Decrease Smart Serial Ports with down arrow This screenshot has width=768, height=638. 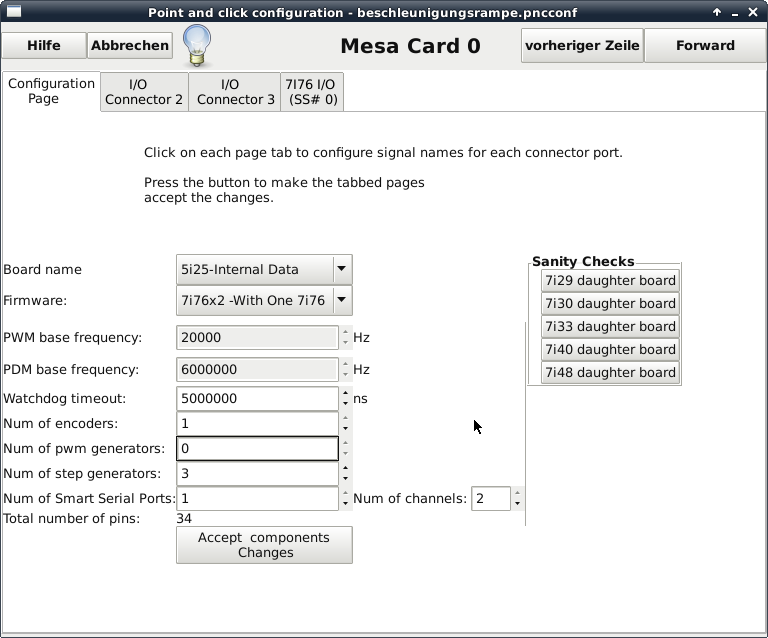point(346,504)
